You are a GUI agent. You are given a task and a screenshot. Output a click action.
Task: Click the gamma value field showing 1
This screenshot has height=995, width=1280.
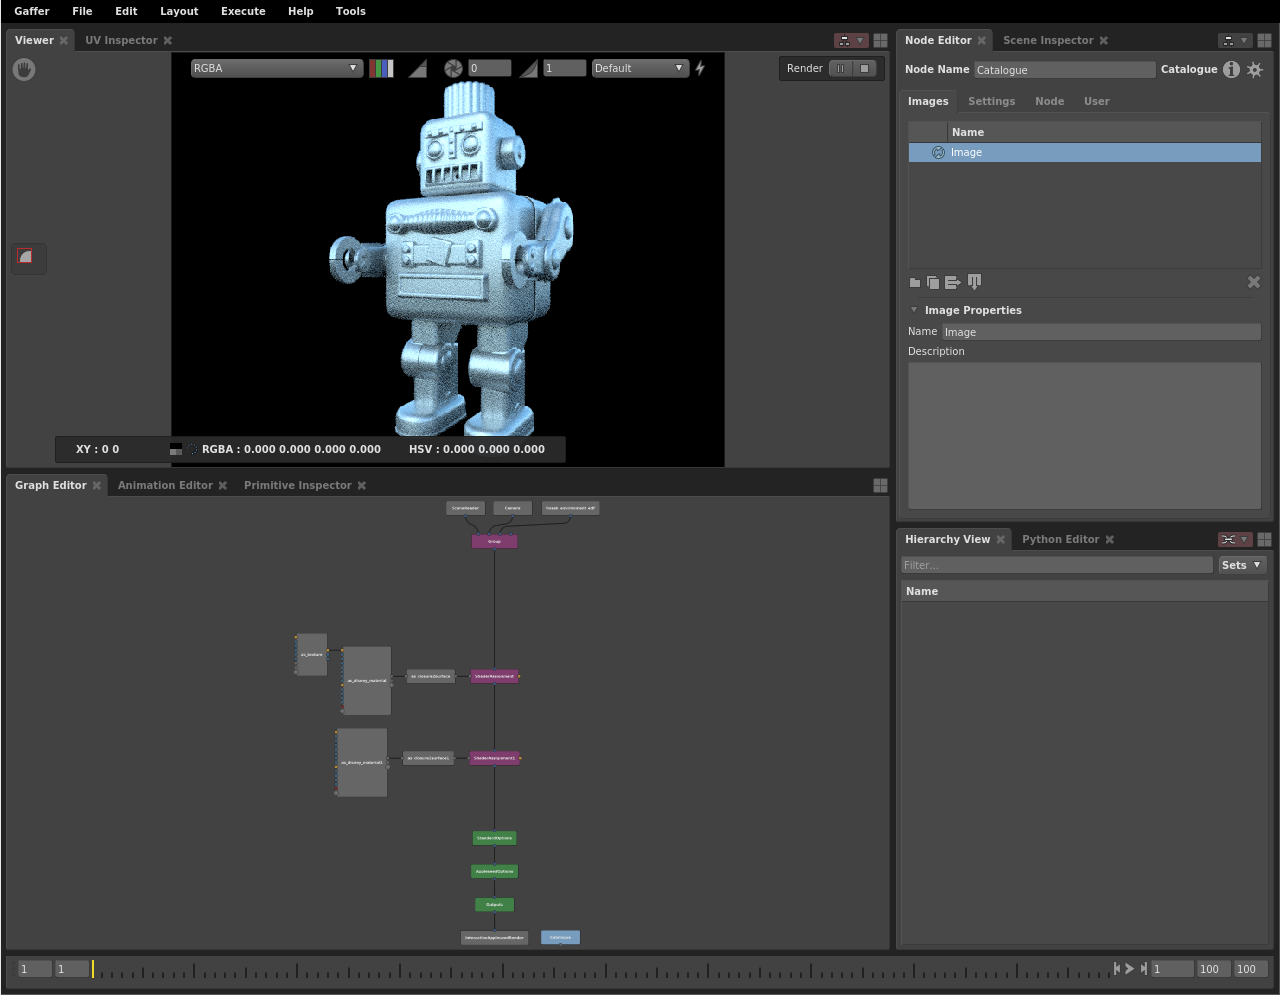coord(565,68)
